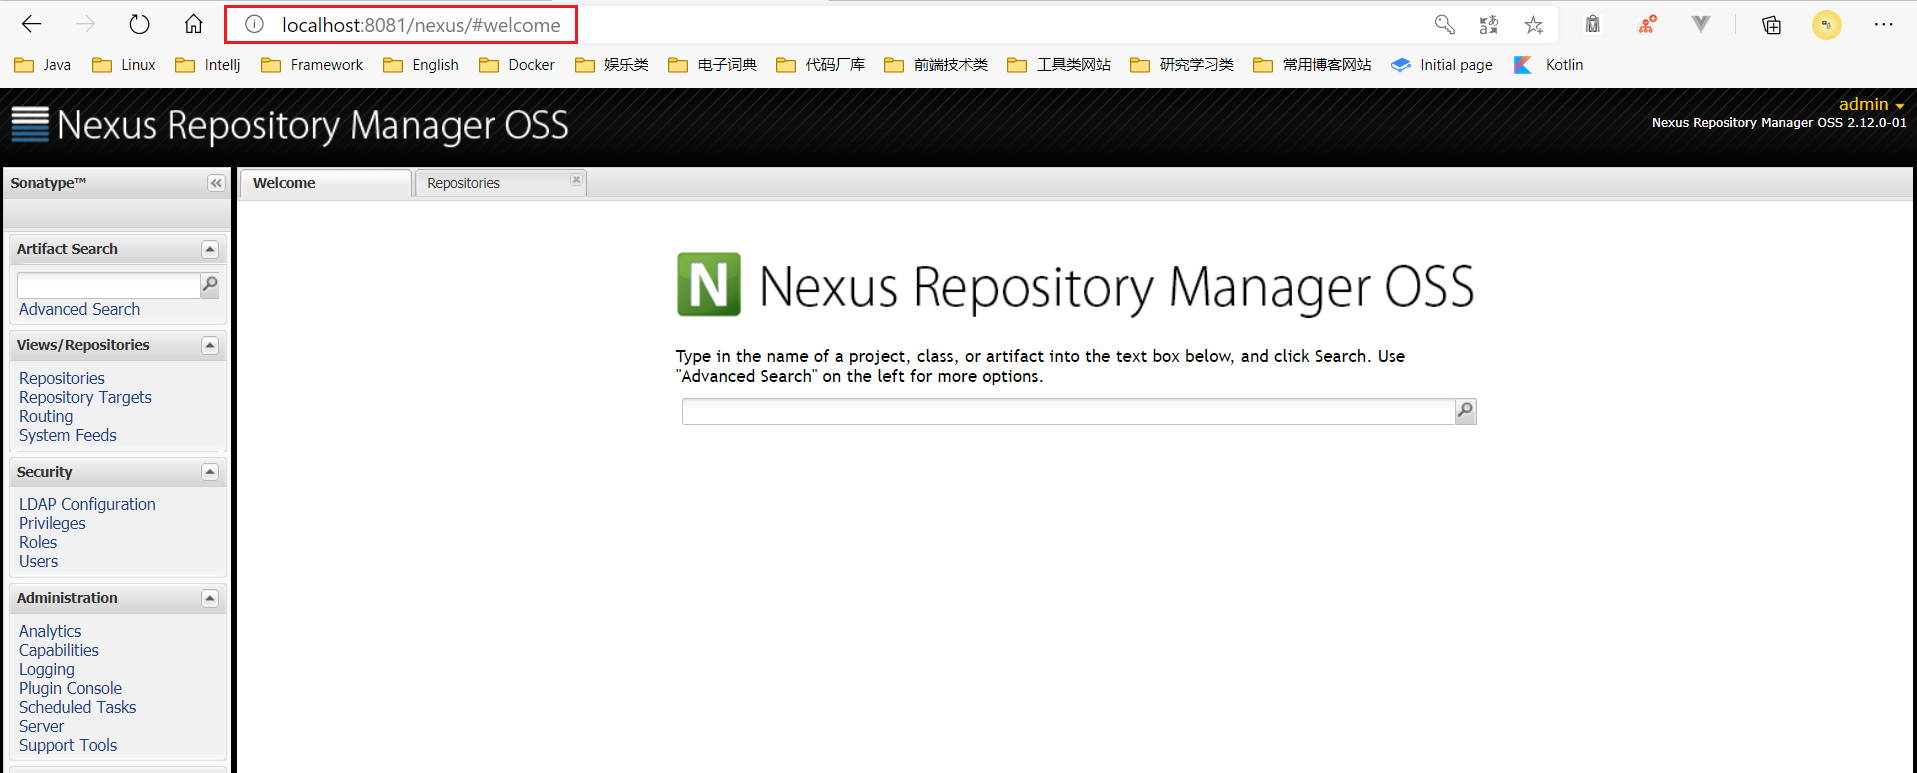Viewport: 1917px width, 773px height.
Task: Collapse the Administration section
Action: point(210,598)
